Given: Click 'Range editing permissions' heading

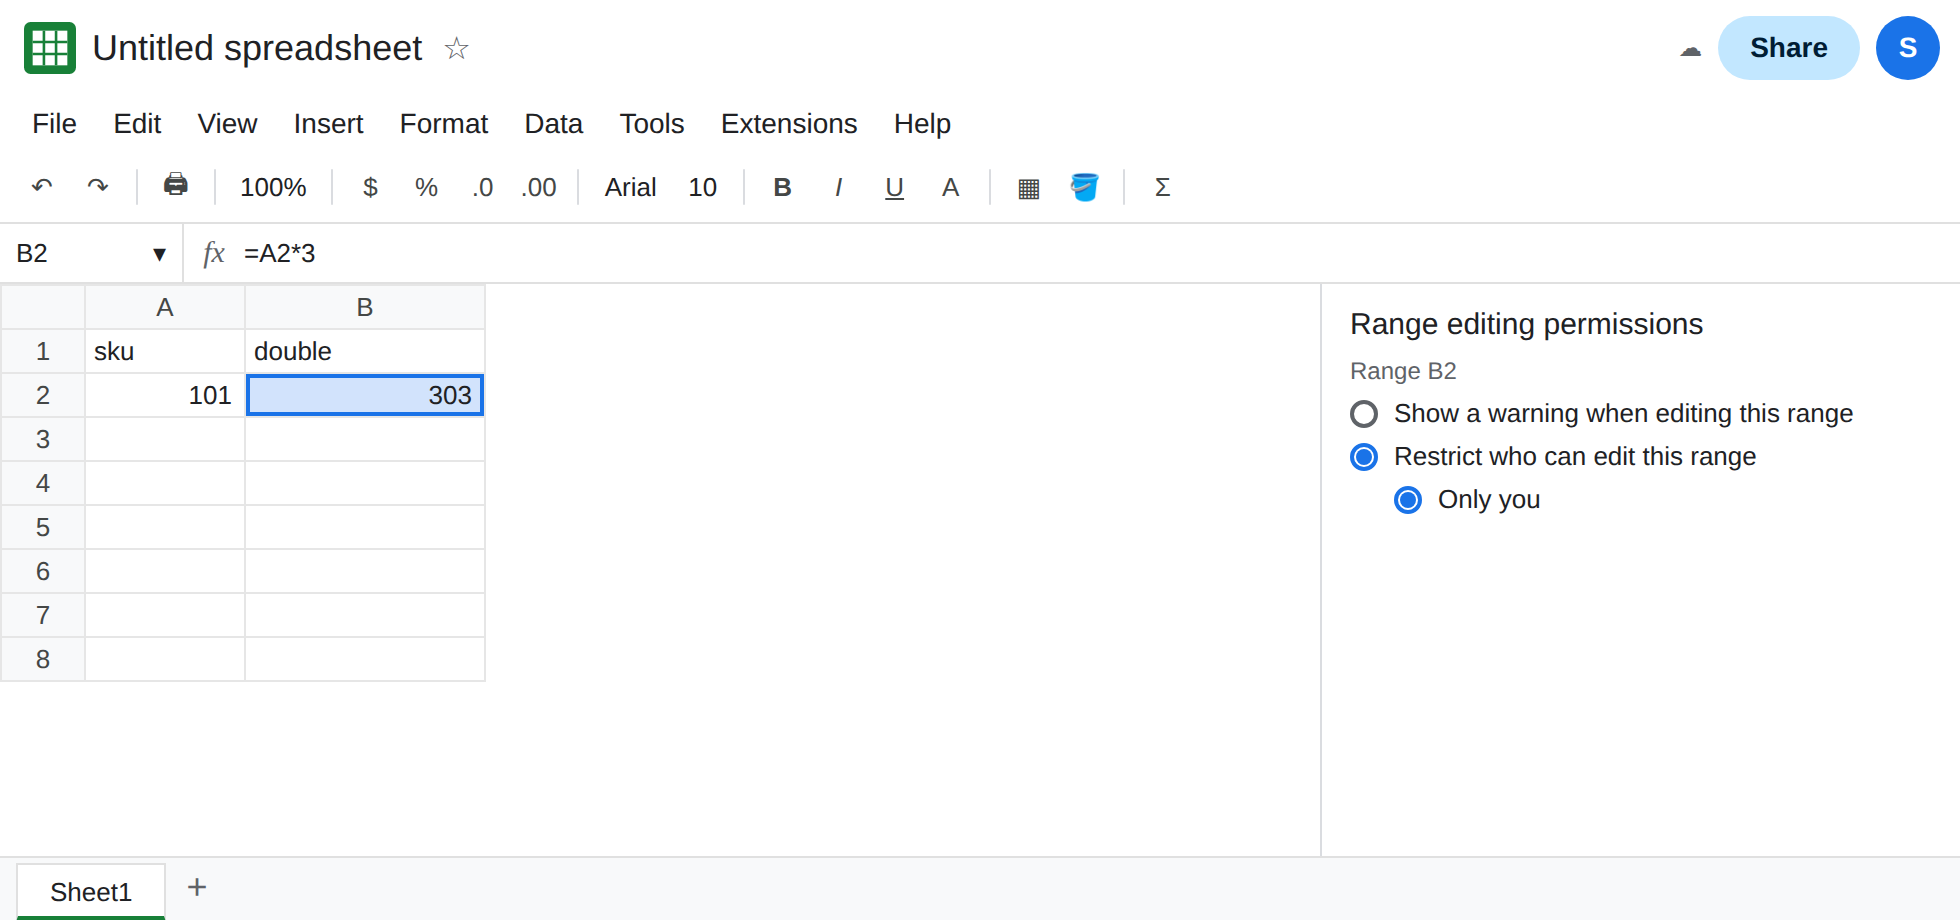Looking at the screenshot, I should (x=1526, y=324).
